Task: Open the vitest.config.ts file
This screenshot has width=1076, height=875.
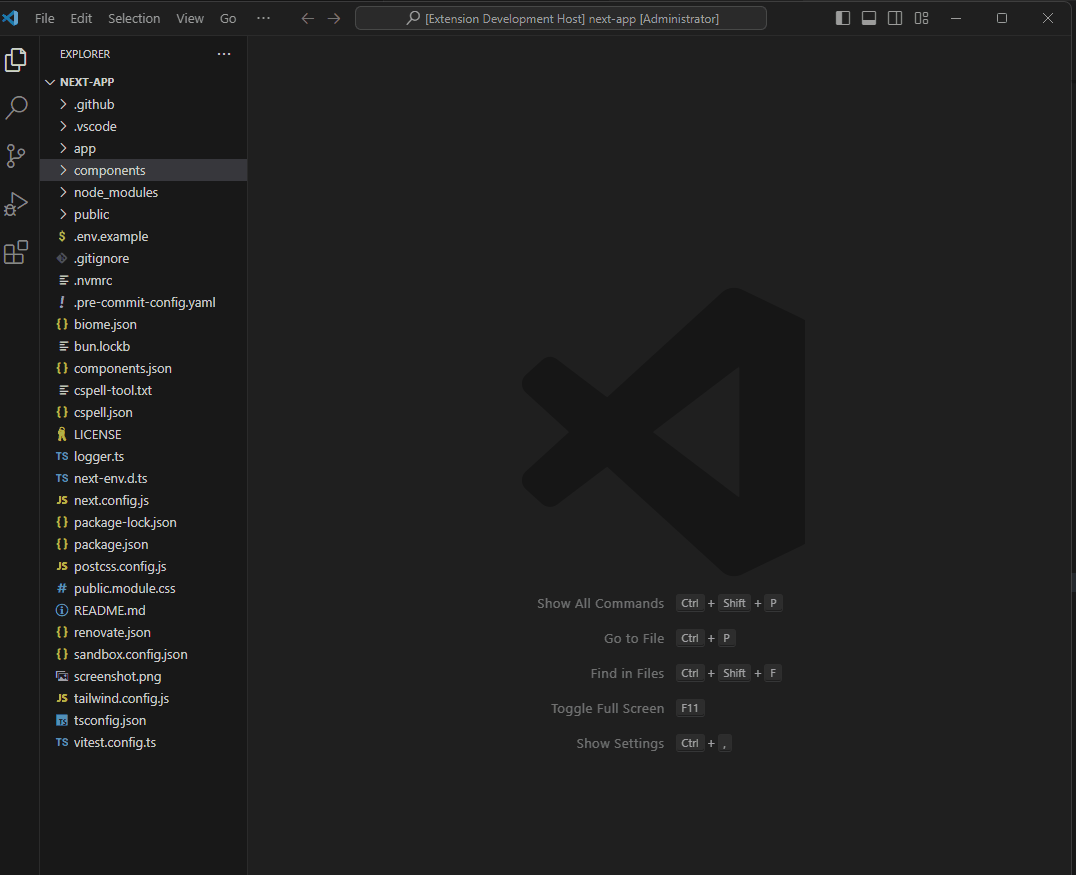Action: tap(143, 742)
